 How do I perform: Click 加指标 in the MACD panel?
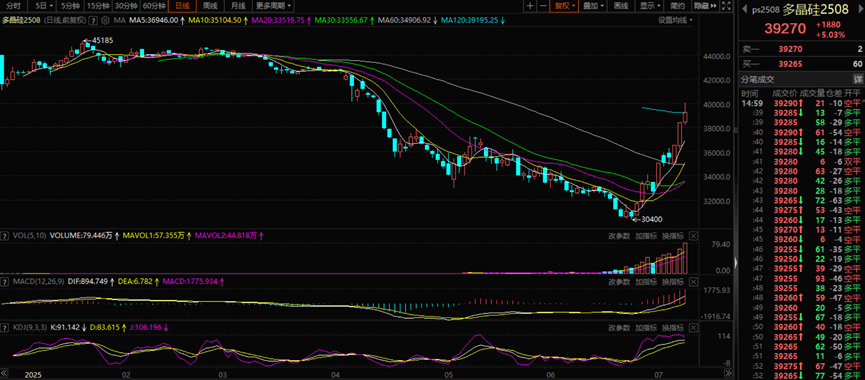coord(645,281)
